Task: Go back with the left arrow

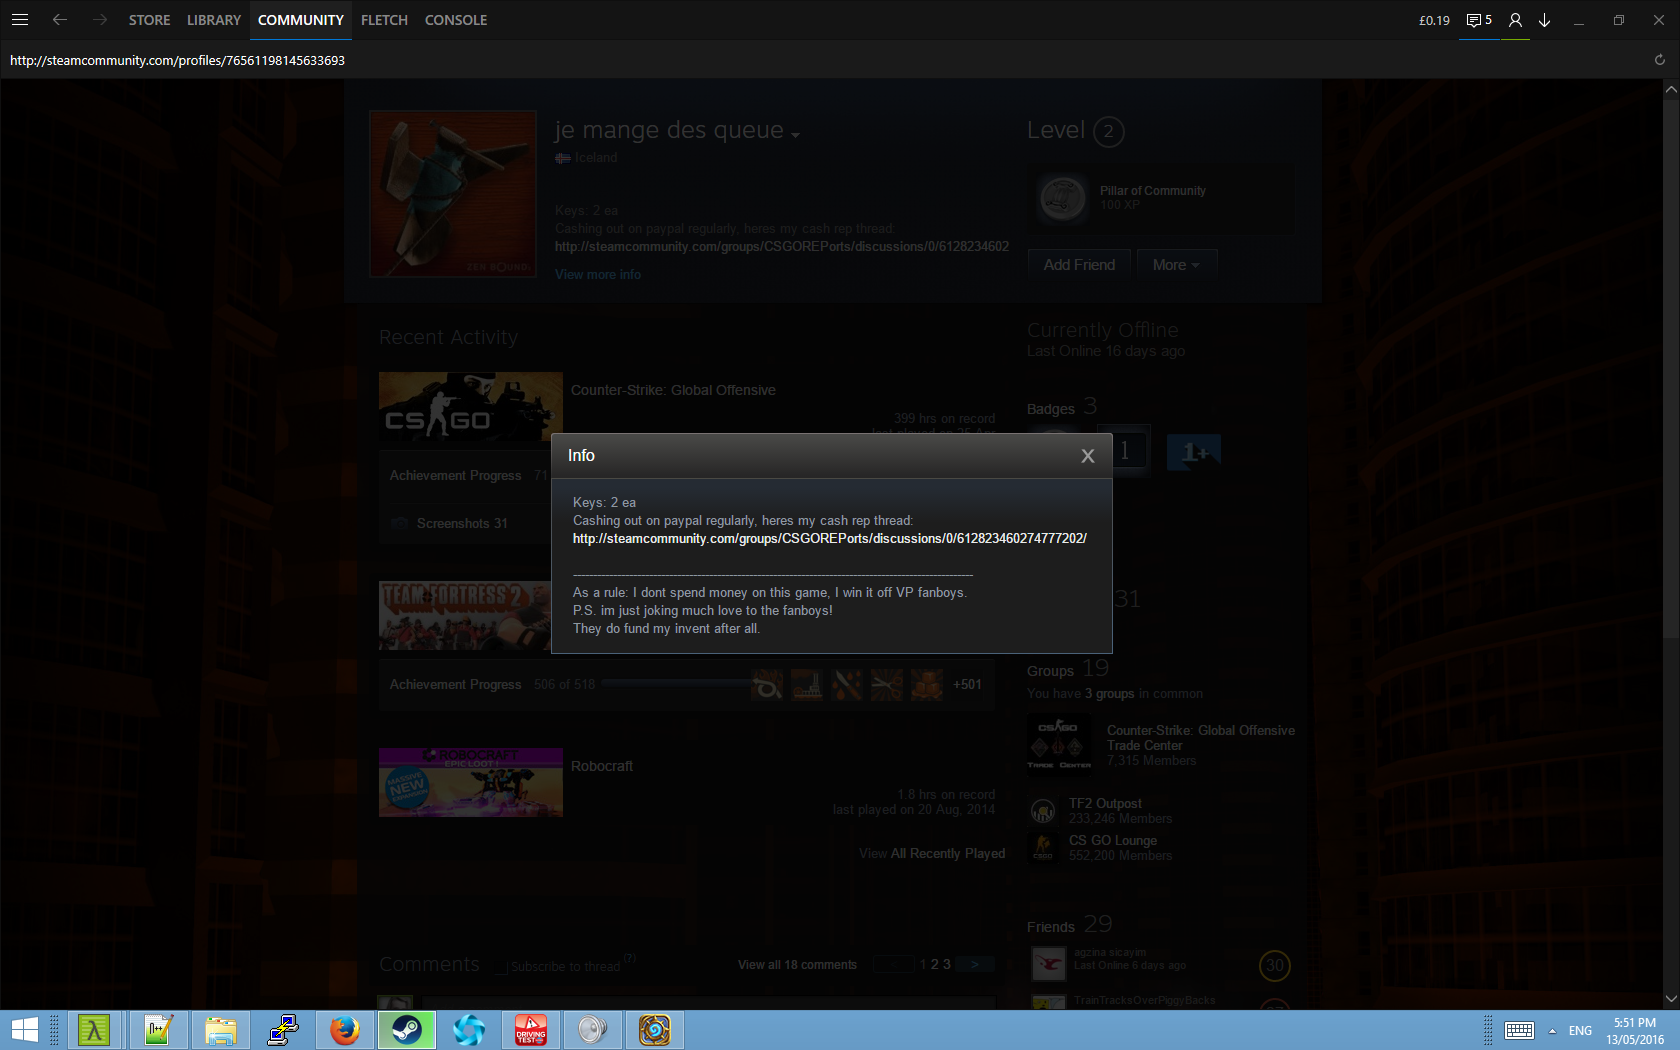Action: (x=60, y=20)
